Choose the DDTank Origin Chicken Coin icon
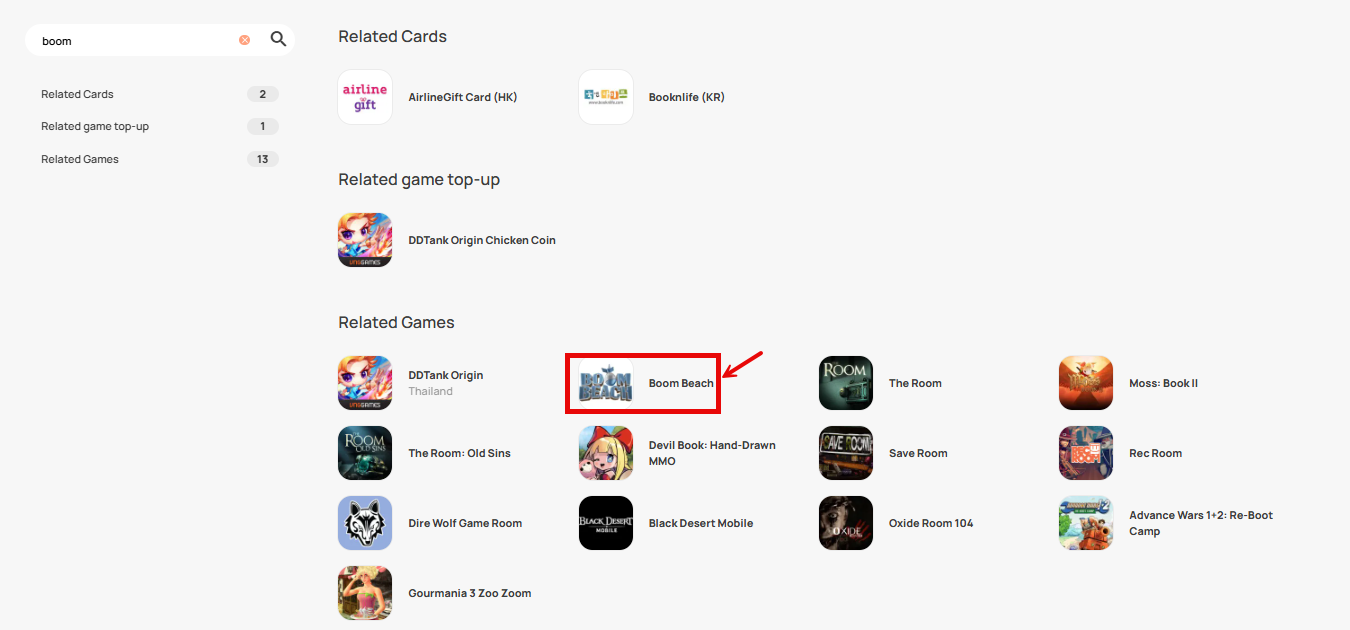Screen dimensions: 1350x630 coord(365,240)
